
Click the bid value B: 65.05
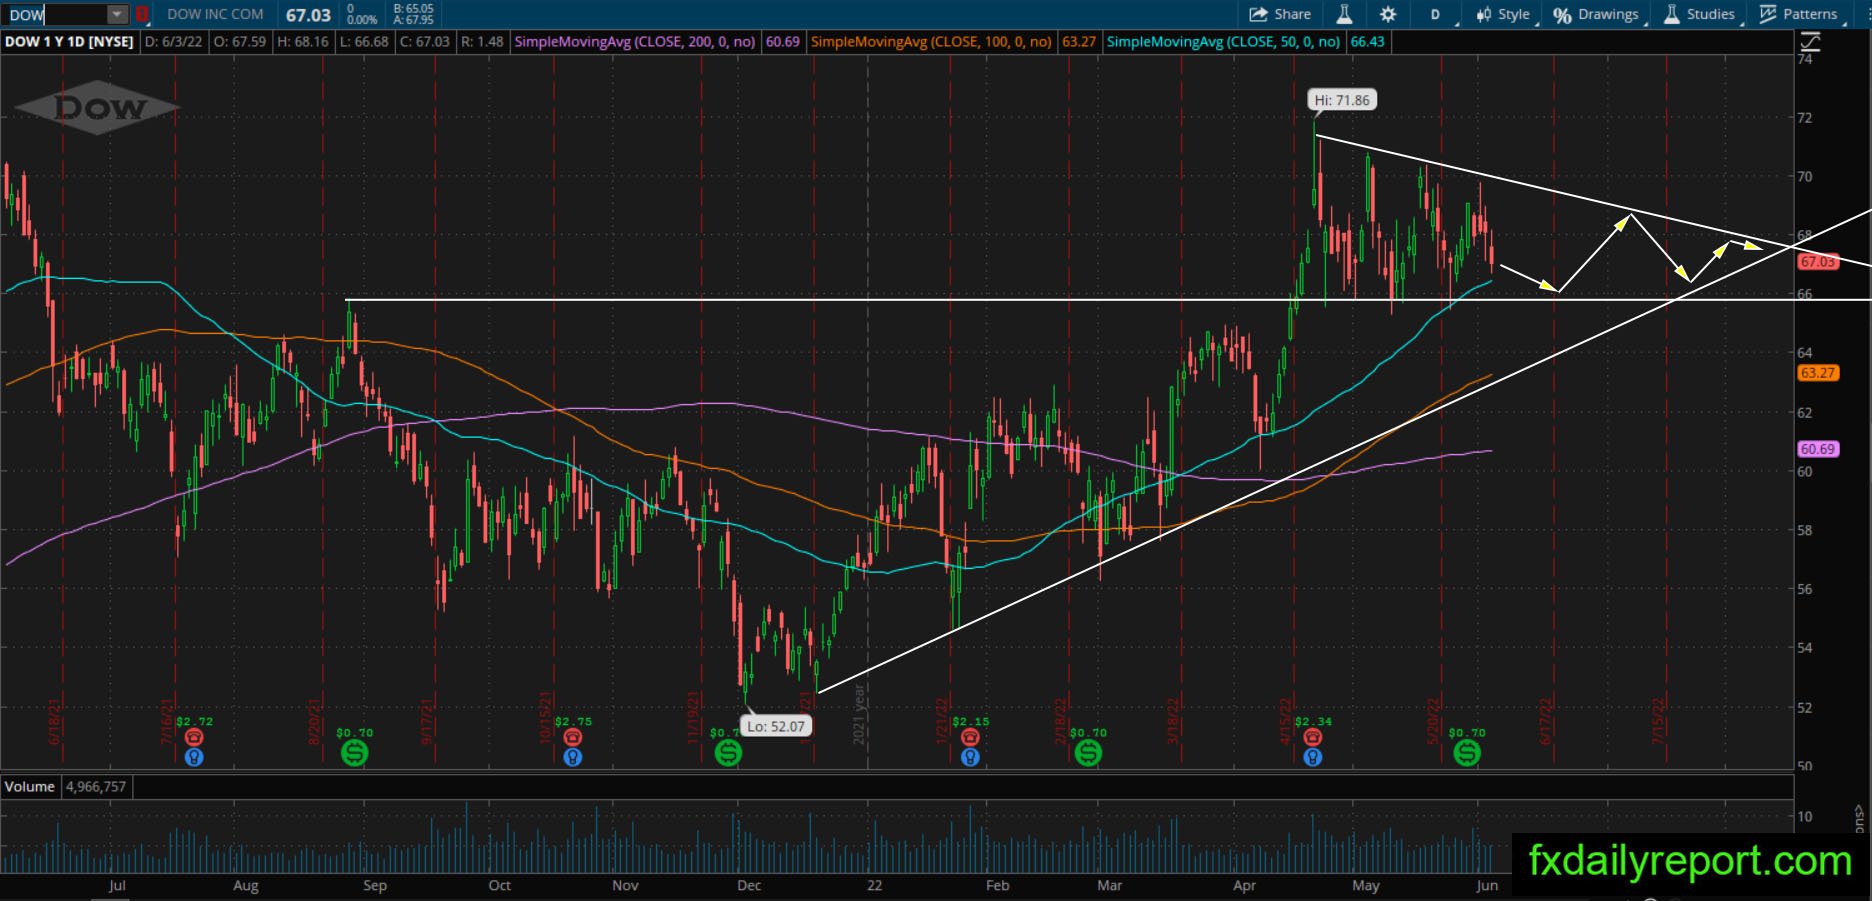point(414,9)
